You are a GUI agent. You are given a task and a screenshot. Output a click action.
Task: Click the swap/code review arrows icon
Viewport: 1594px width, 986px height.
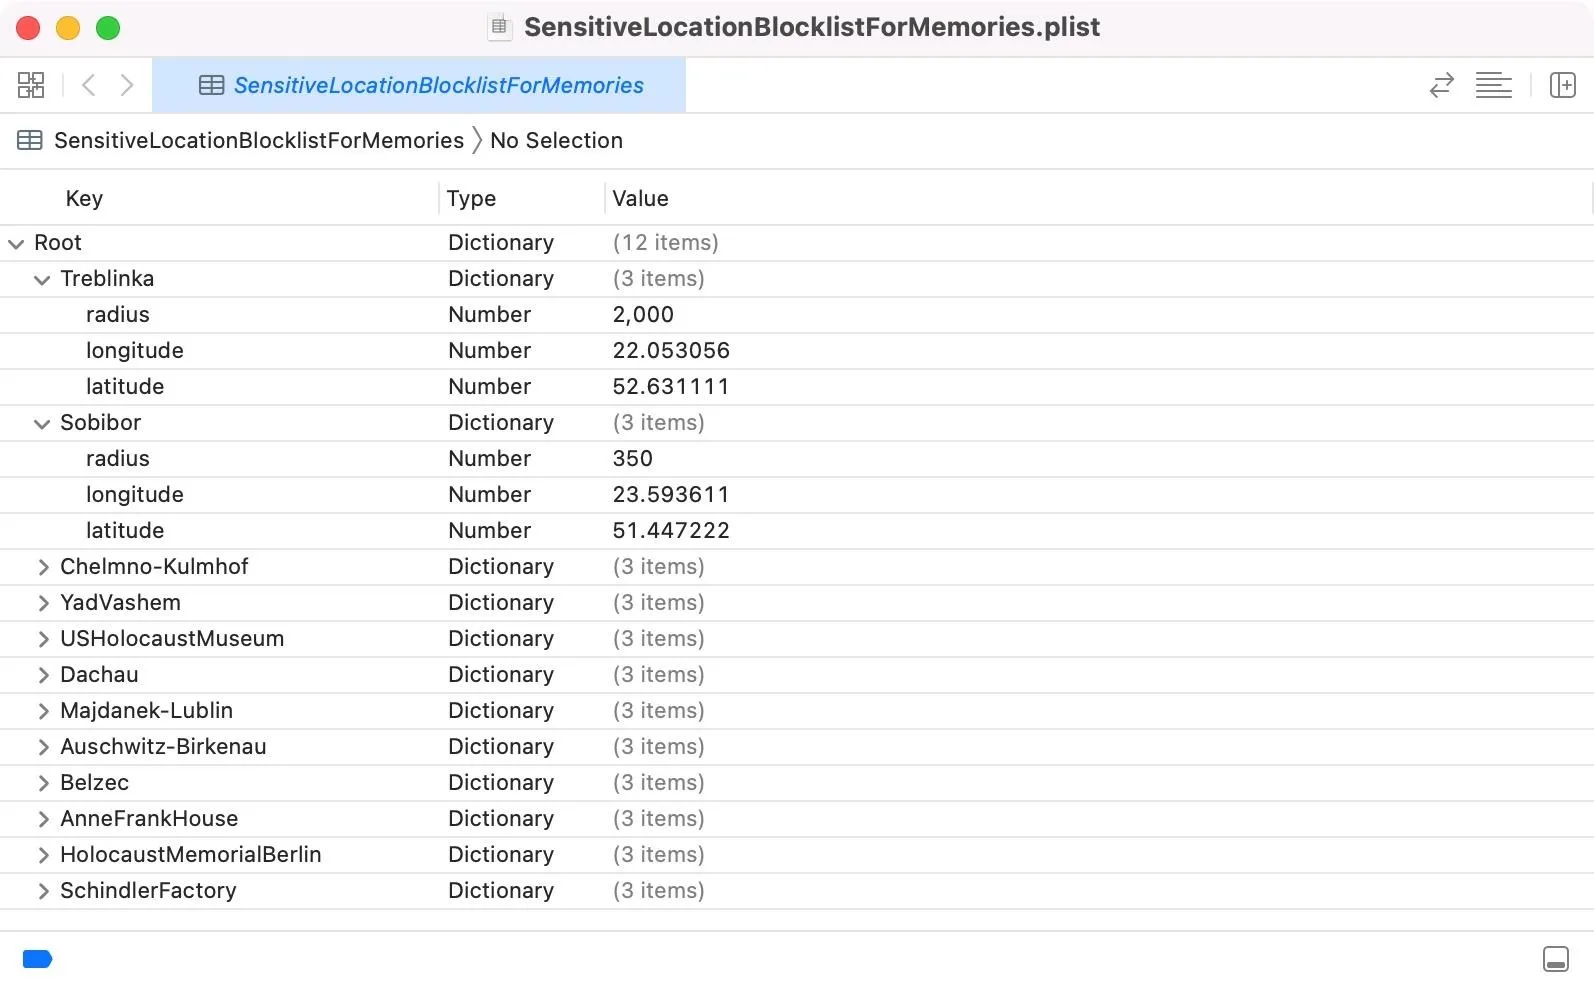(x=1441, y=85)
